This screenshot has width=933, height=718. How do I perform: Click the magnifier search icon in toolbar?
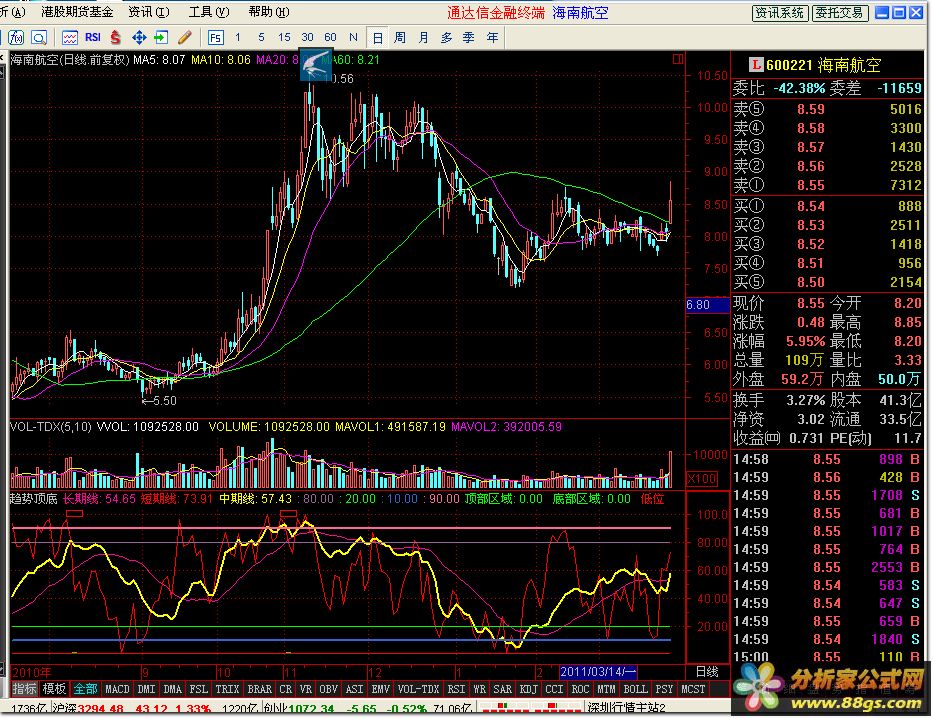(x=39, y=37)
